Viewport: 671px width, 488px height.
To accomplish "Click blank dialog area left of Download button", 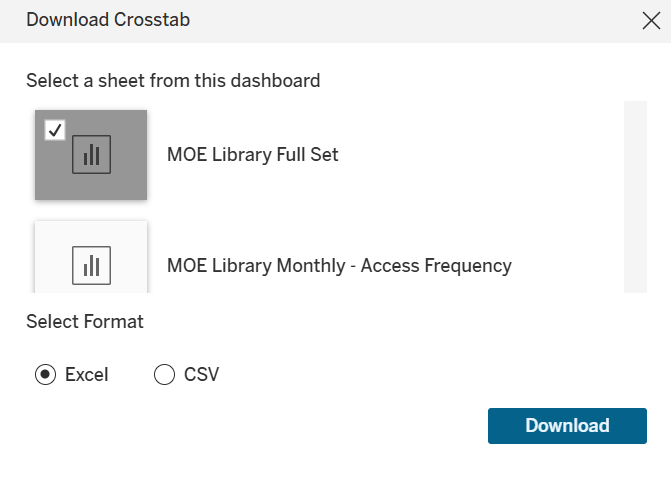I will [300, 425].
